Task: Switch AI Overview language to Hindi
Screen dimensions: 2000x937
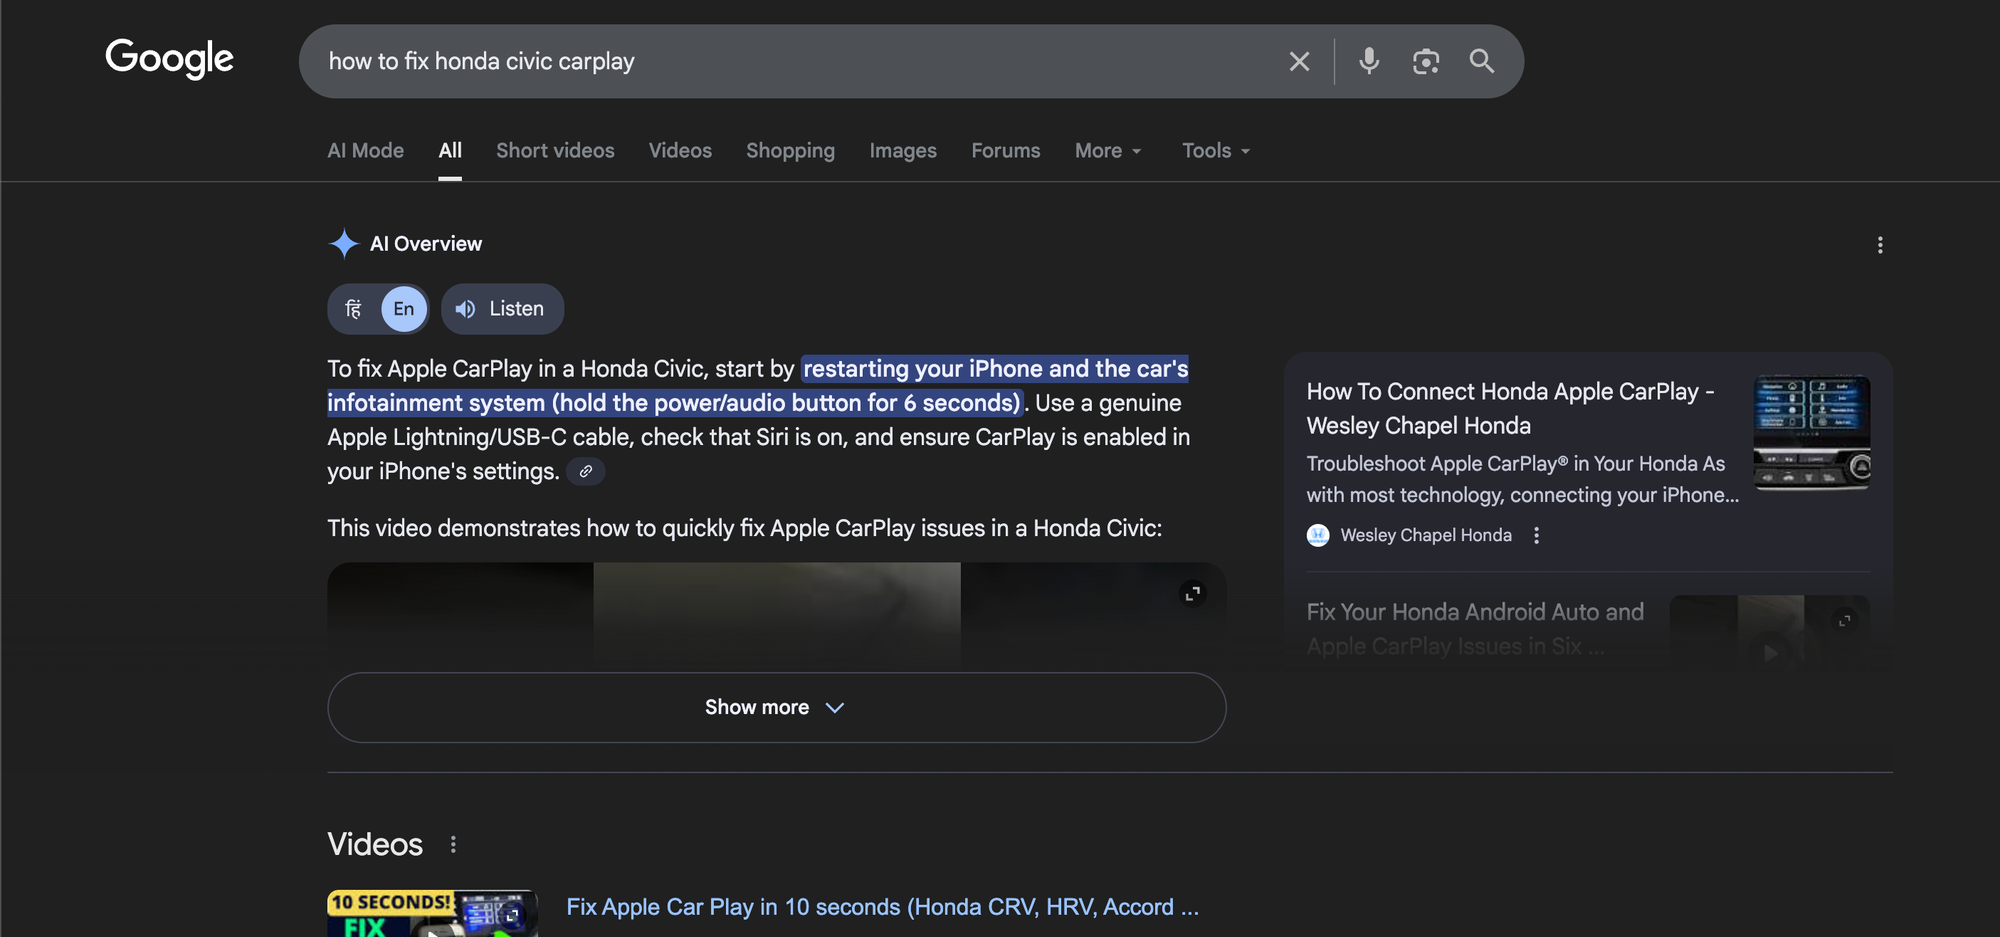Action: (354, 309)
